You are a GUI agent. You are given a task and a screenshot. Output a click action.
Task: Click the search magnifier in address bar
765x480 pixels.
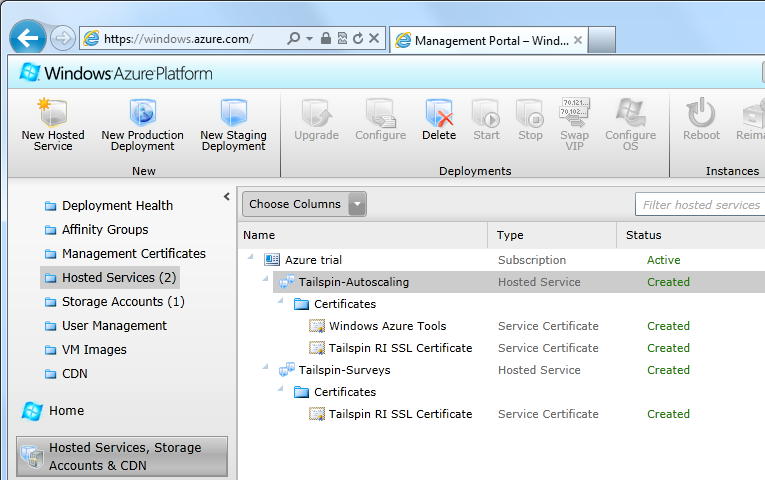coord(294,38)
